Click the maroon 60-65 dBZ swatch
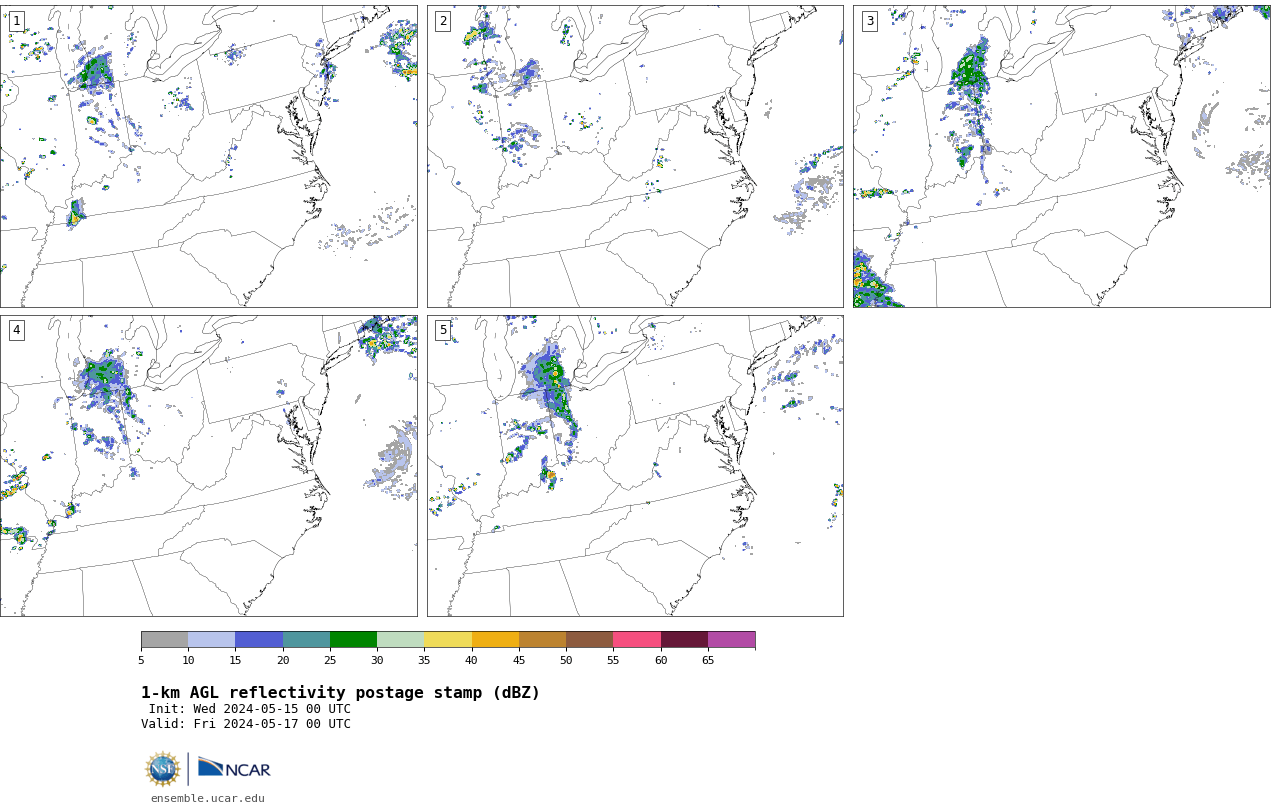The width and height of the screenshot is (1280, 809). pos(684,640)
